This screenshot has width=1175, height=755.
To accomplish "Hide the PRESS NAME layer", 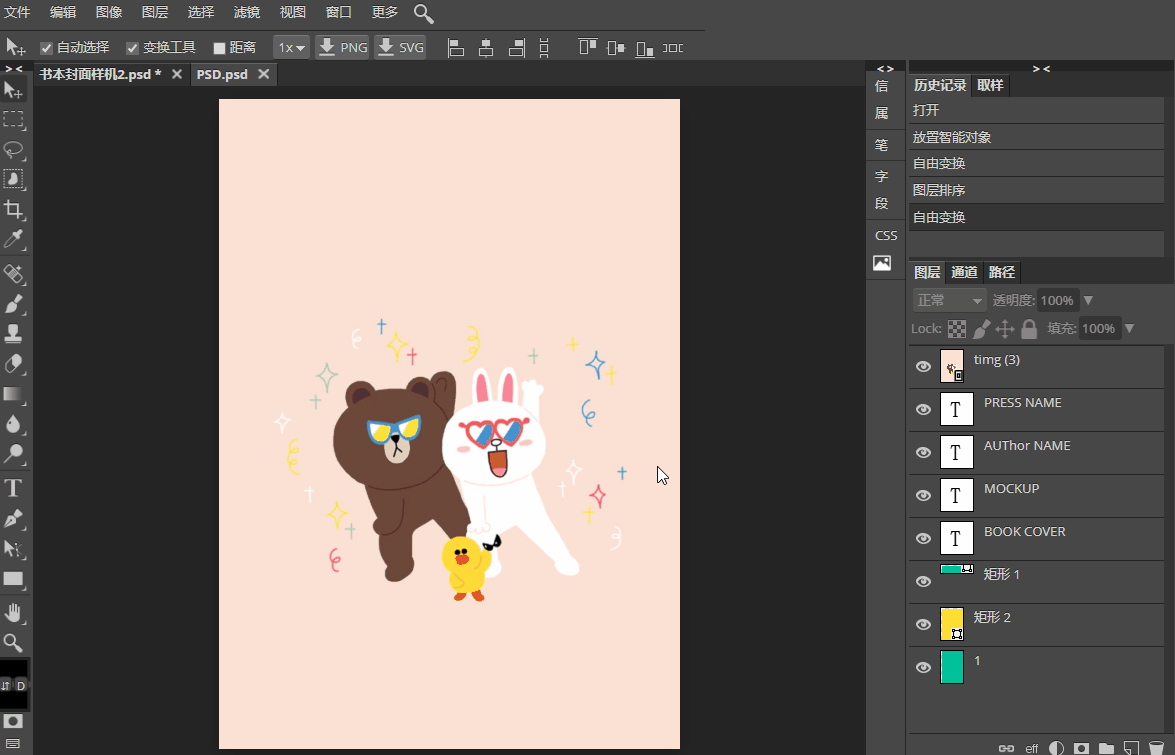I will 923,410.
